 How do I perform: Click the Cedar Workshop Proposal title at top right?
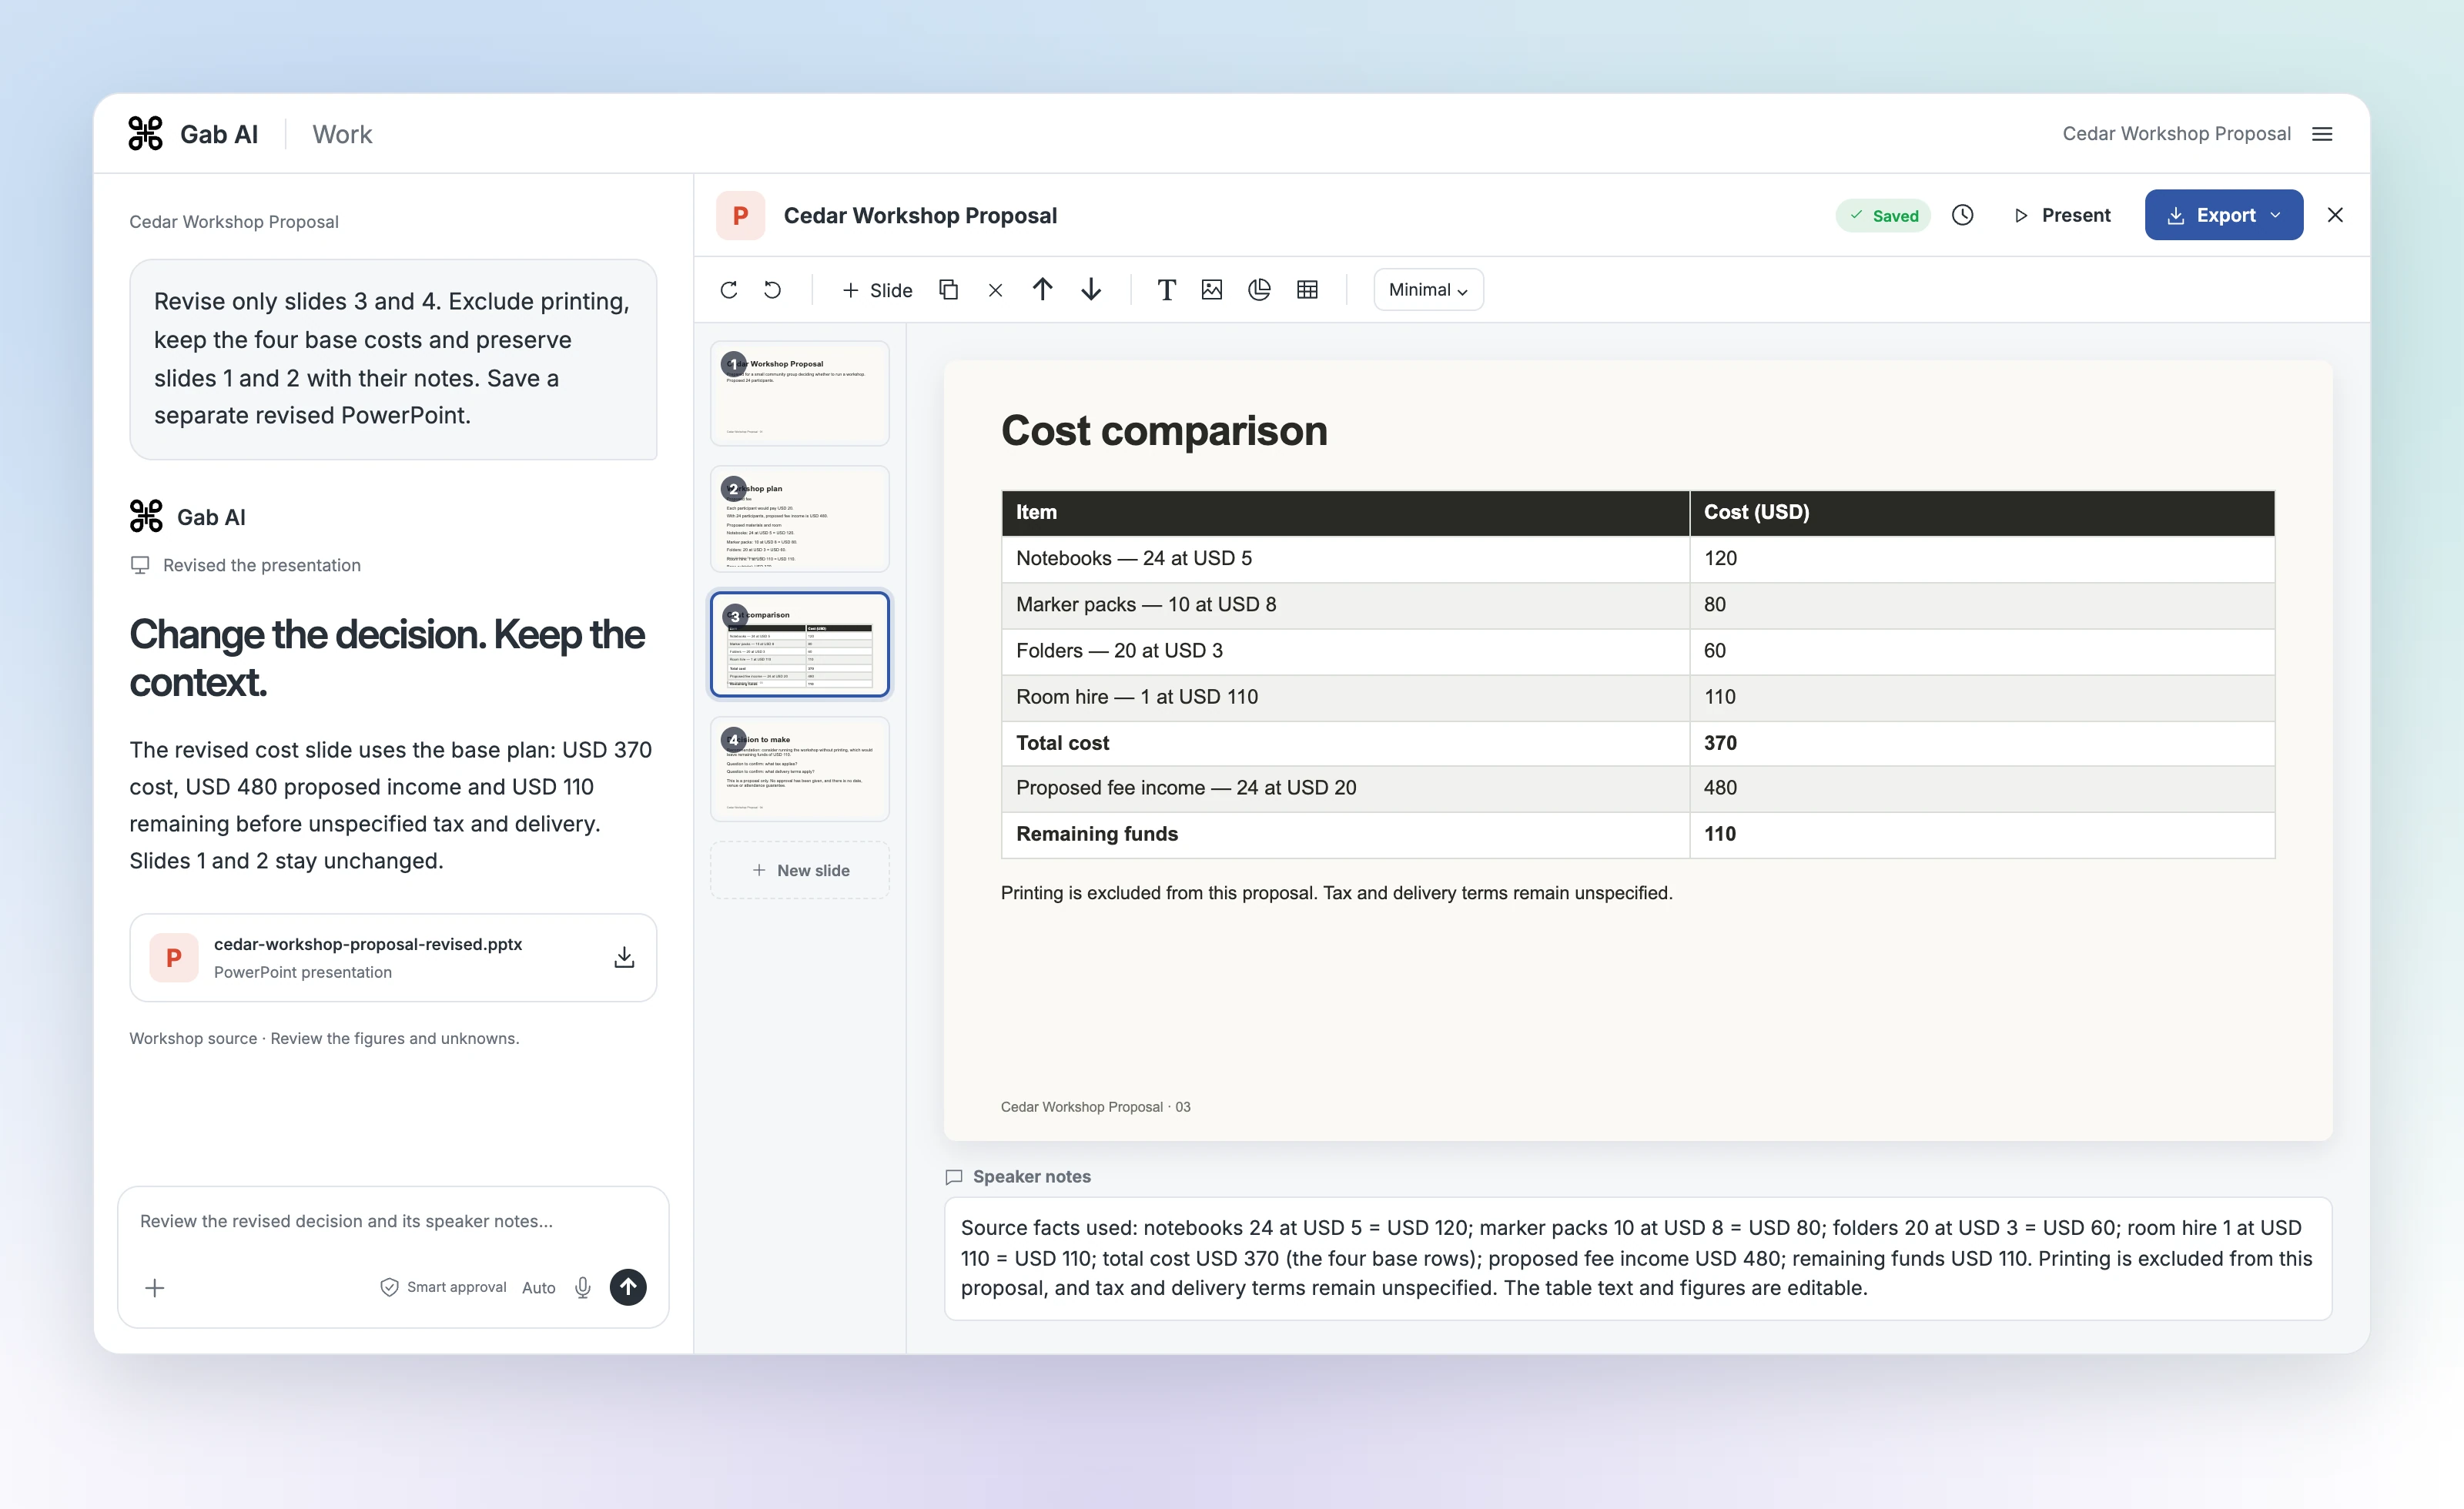2176,134
